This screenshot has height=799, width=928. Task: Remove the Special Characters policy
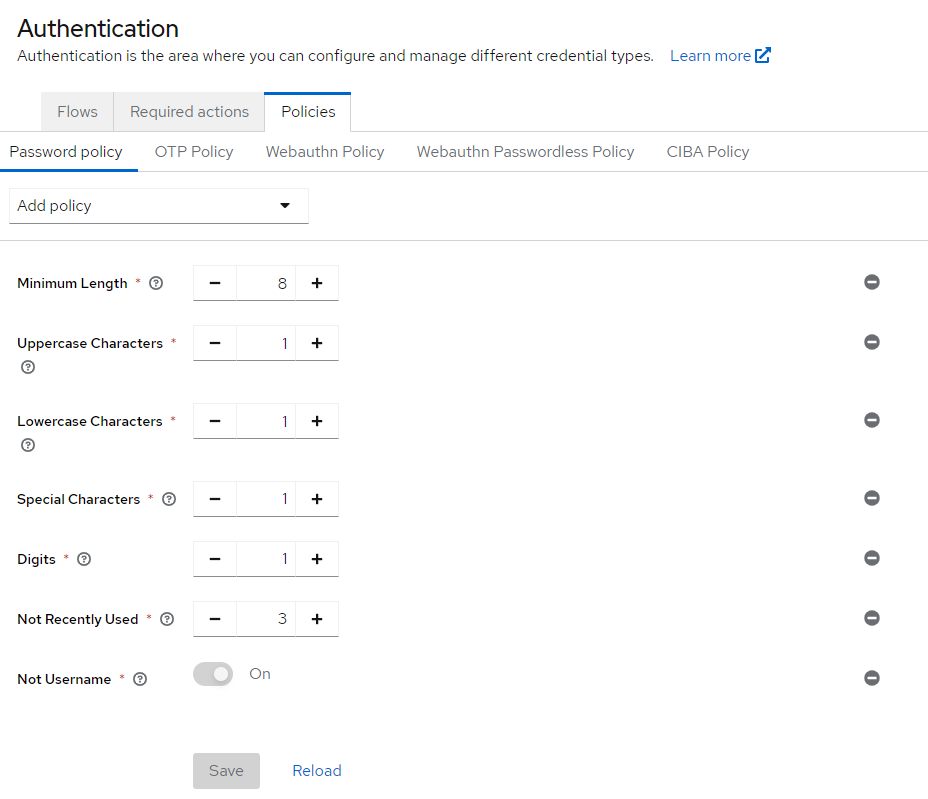point(871,498)
